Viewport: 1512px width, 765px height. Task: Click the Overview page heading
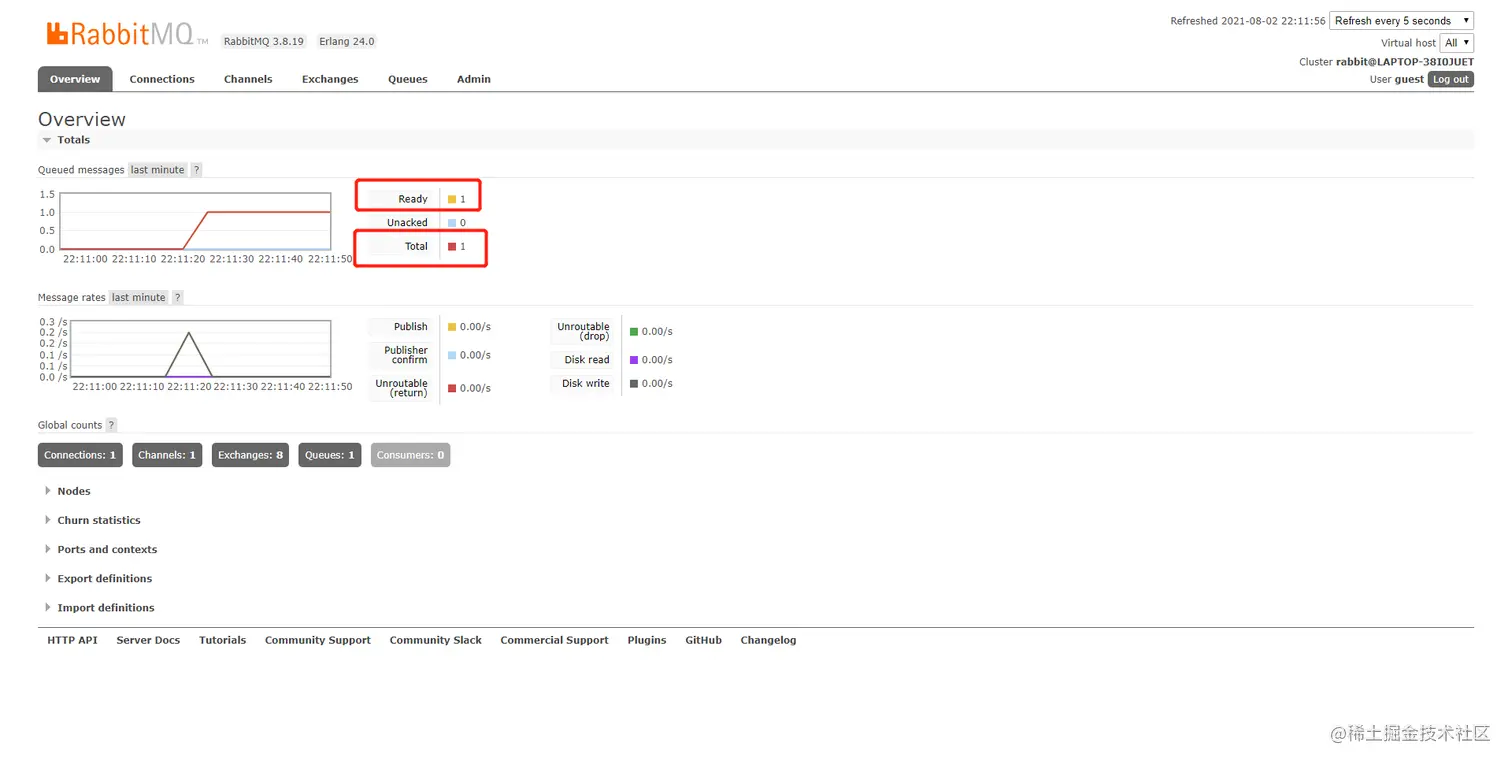tap(82, 119)
